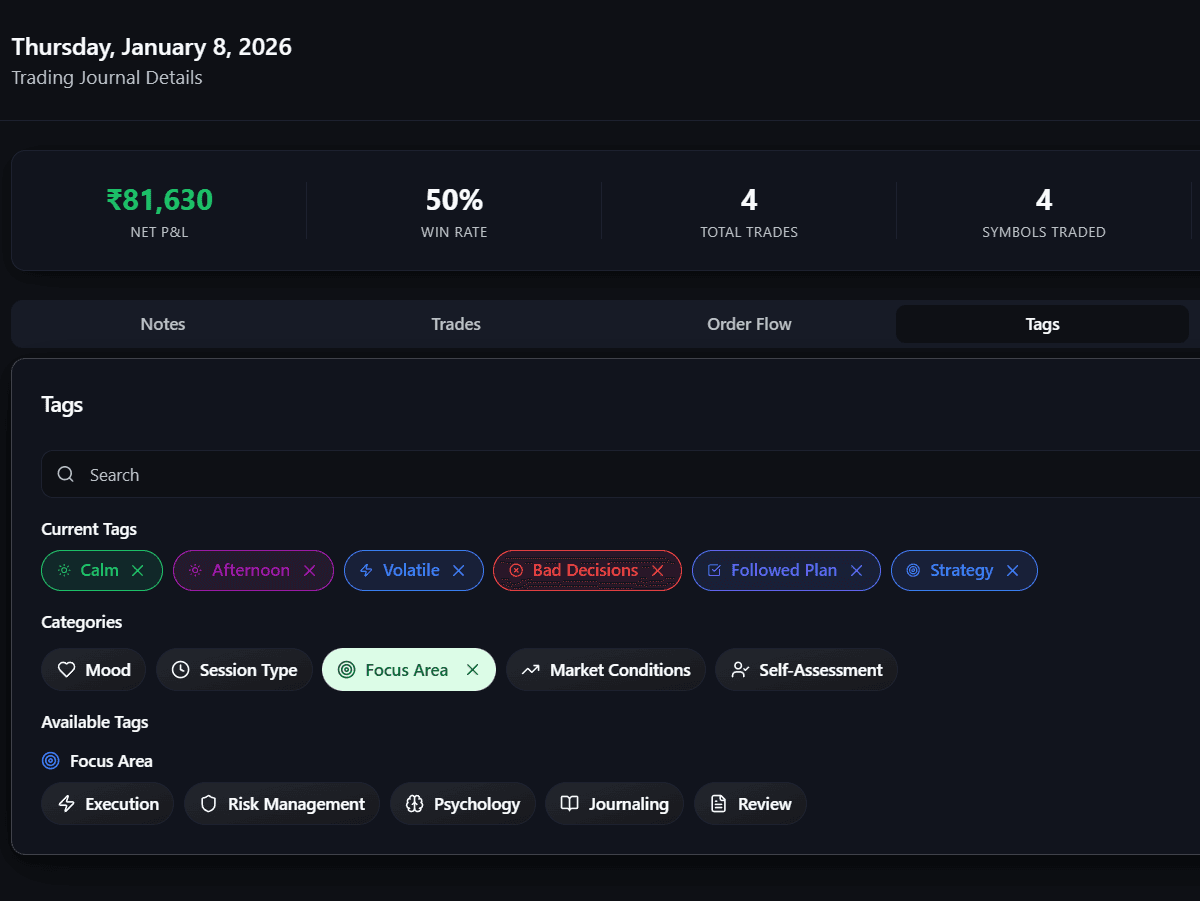The width and height of the screenshot is (1200, 901).
Task: Remove the Bad Decisions tag
Action: pos(658,570)
